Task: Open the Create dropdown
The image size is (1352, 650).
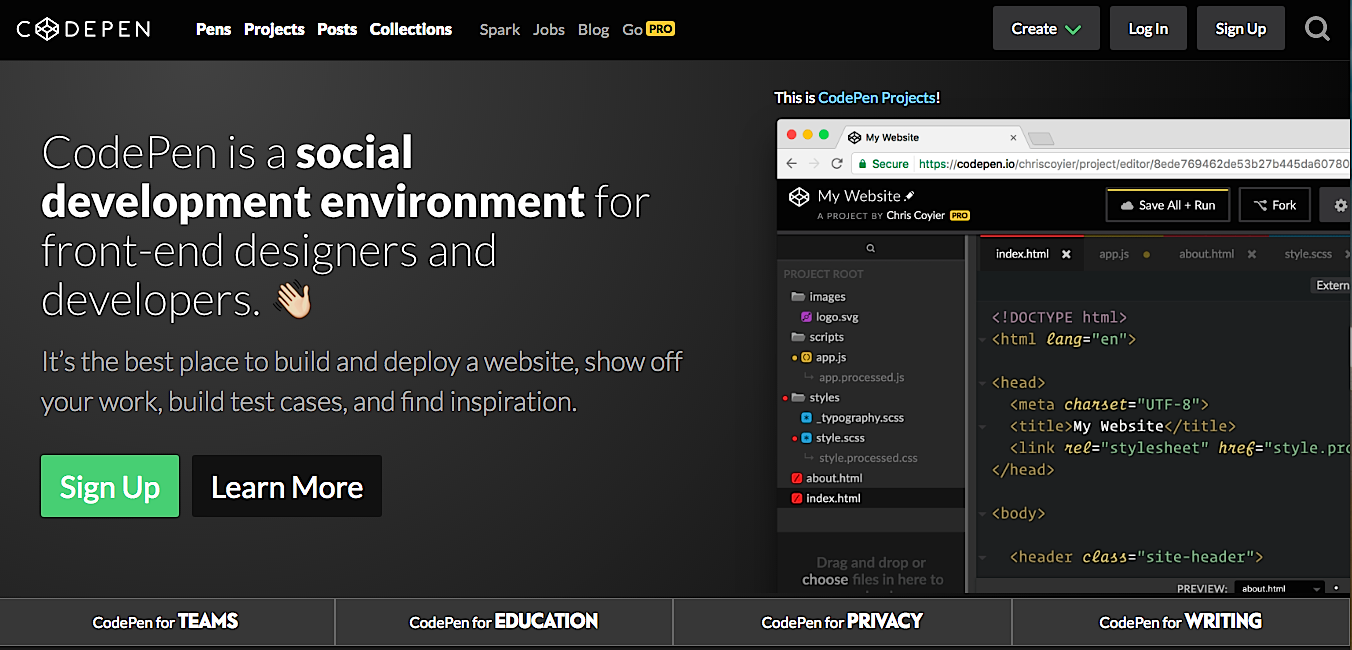Action: tap(1046, 28)
